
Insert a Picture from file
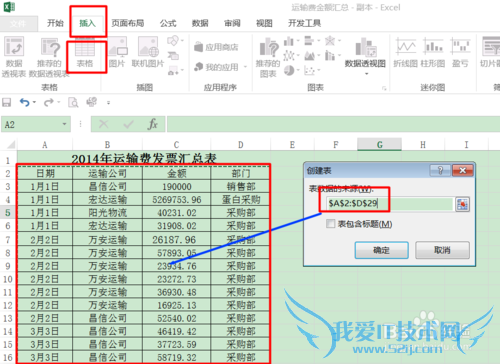tap(117, 53)
